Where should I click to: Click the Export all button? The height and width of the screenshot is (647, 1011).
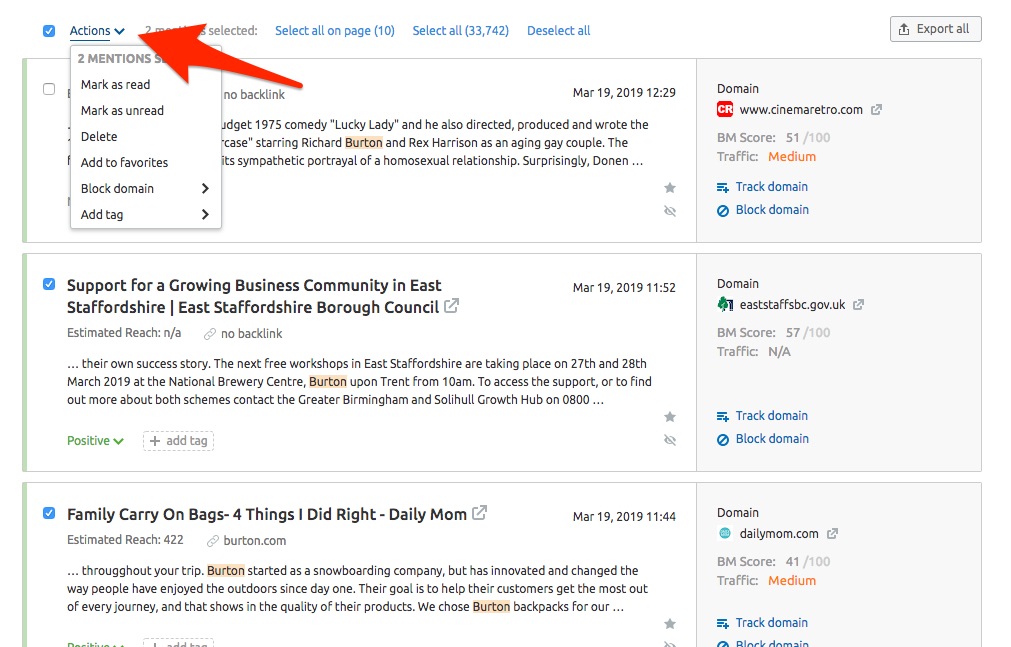point(936,29)
